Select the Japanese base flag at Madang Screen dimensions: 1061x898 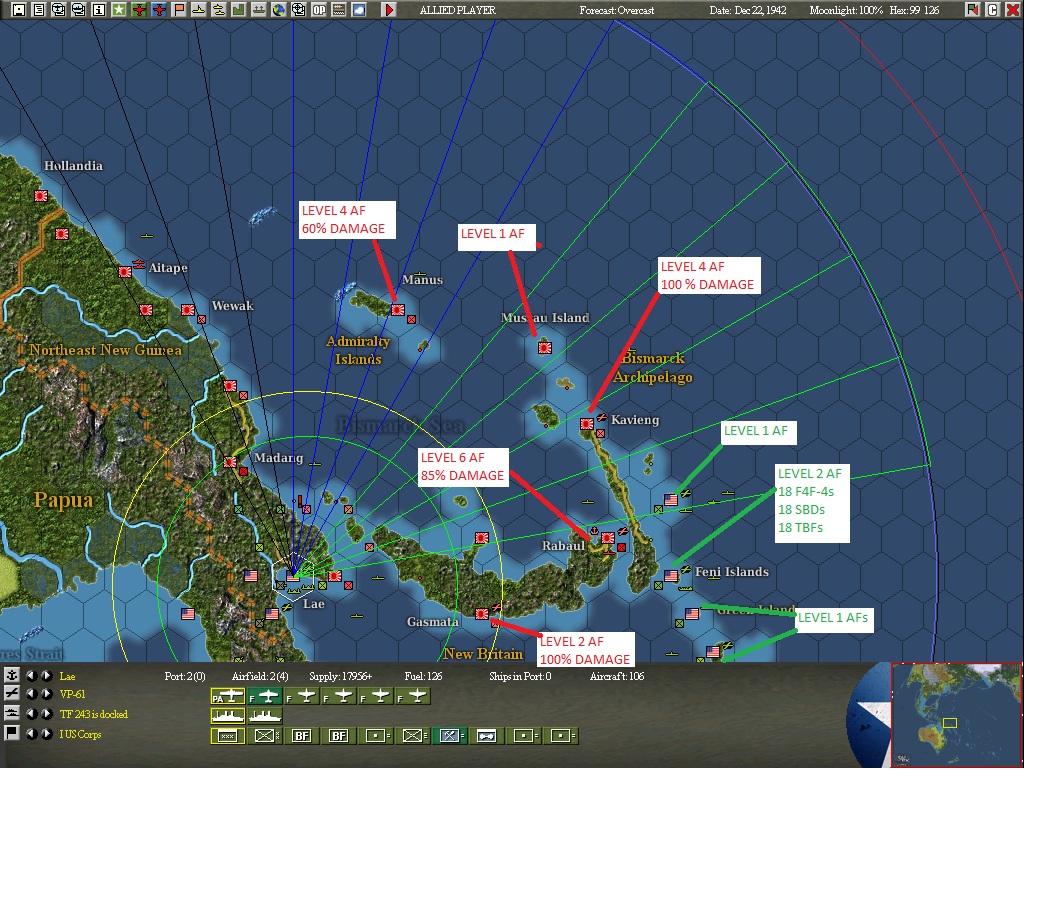(230, 462)
